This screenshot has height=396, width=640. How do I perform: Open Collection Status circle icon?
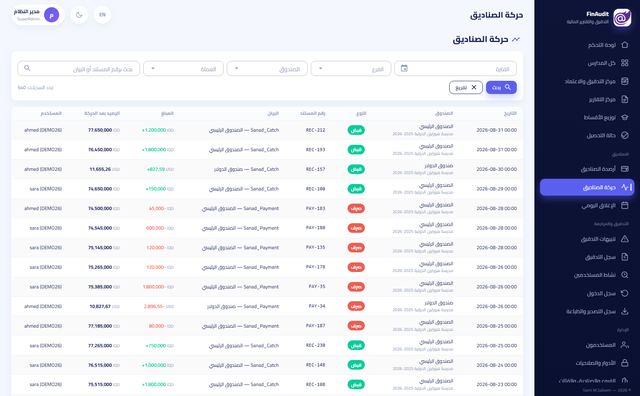[624, 135]
